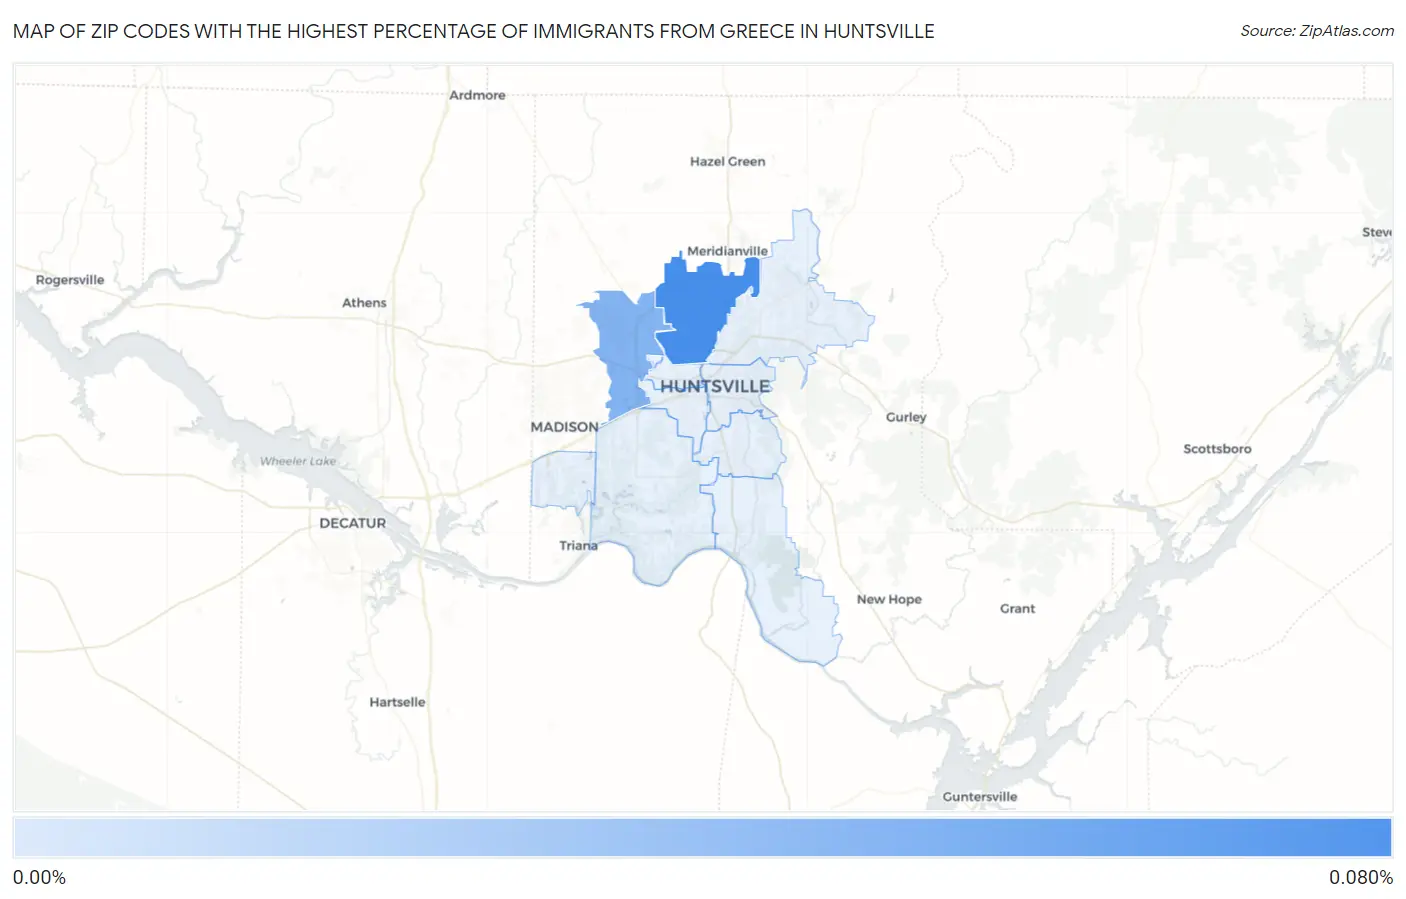Click the light blue zip region west of Triana

click(x=562, y=481)
